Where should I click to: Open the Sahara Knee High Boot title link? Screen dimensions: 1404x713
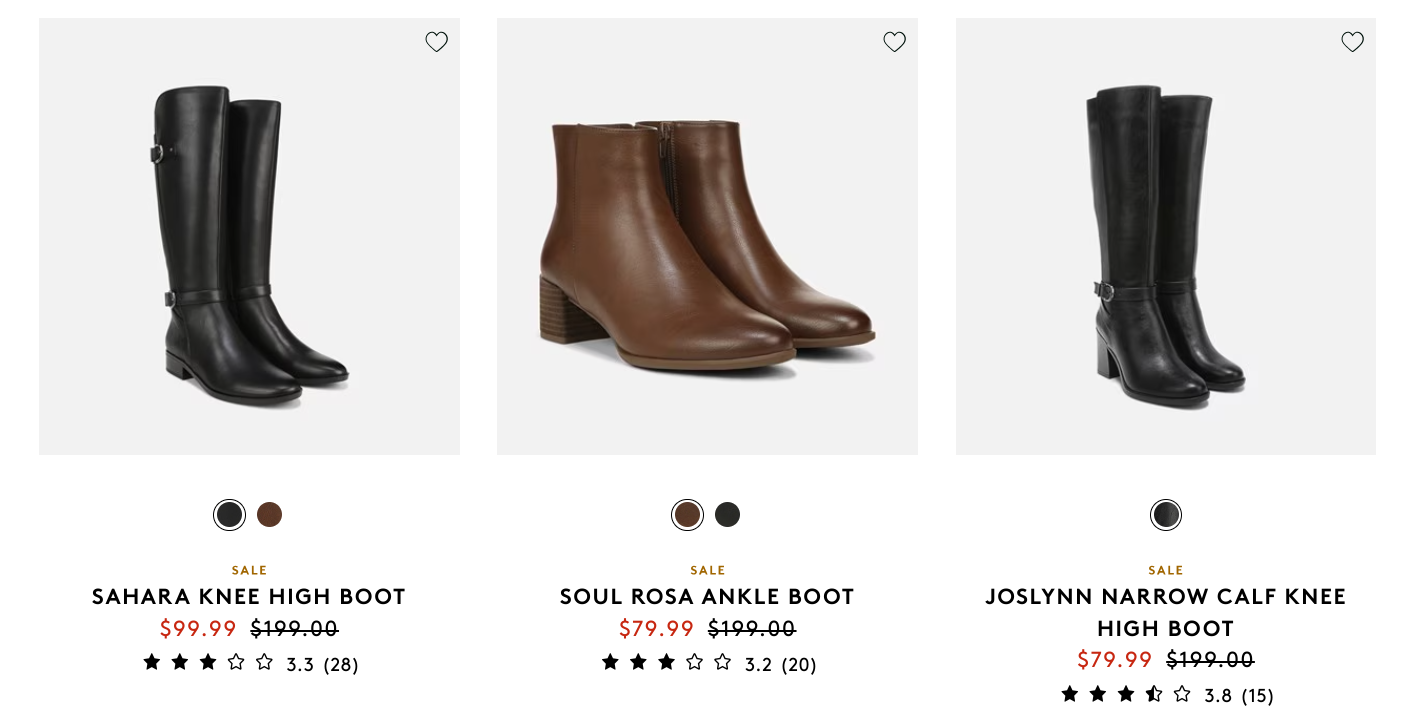click(249, 597)
